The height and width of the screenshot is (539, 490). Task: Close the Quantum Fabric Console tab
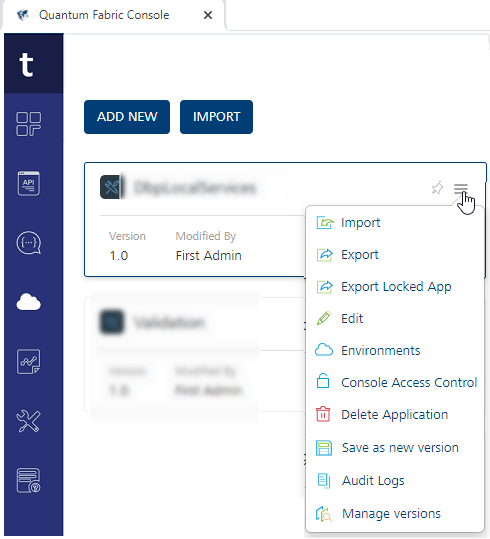pyautogui.click(x=208, y=15)
